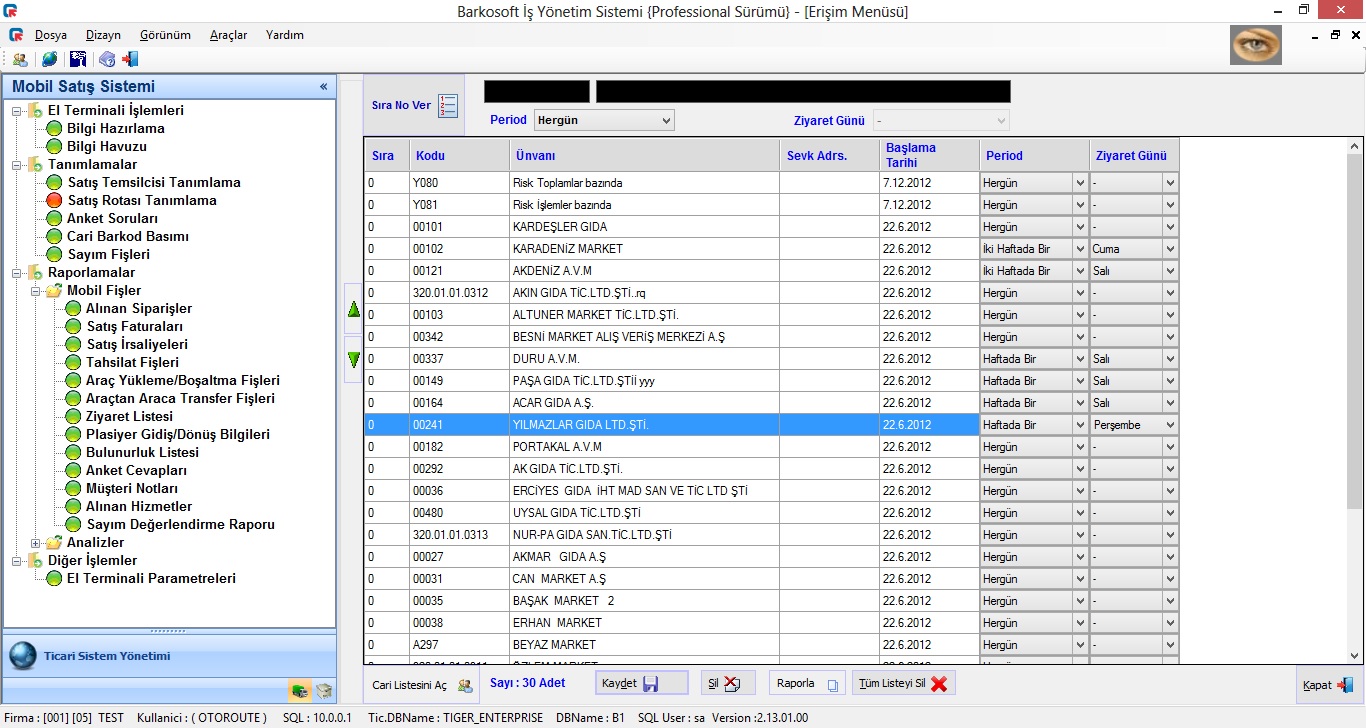Viewport: 1366px width, 728px height.
Task: Open the Ziyaret Günü dropdown showing Cuma
Action: [x=1134, y=249]
